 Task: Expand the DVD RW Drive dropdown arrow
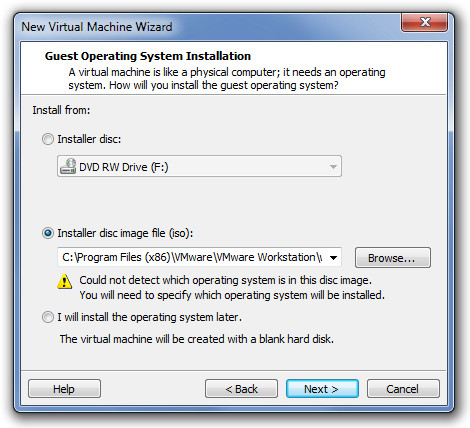point(333,167)
